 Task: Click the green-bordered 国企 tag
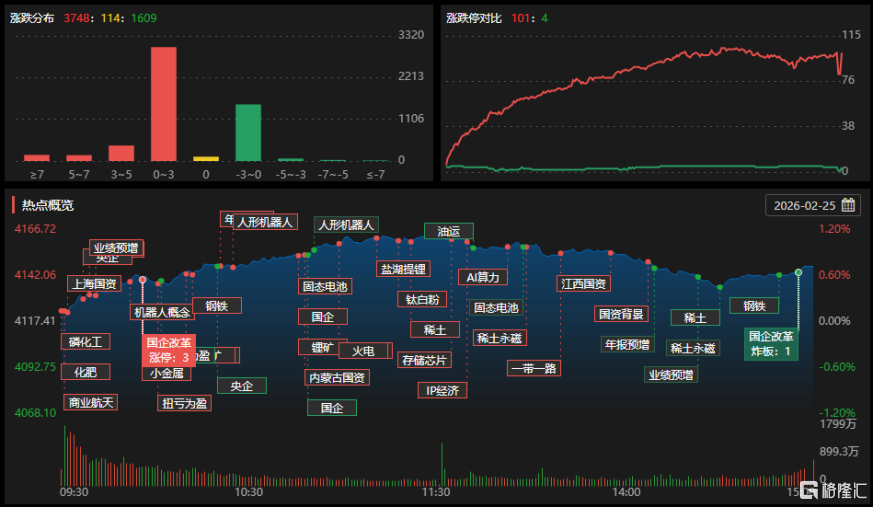(x=332, y=407)
